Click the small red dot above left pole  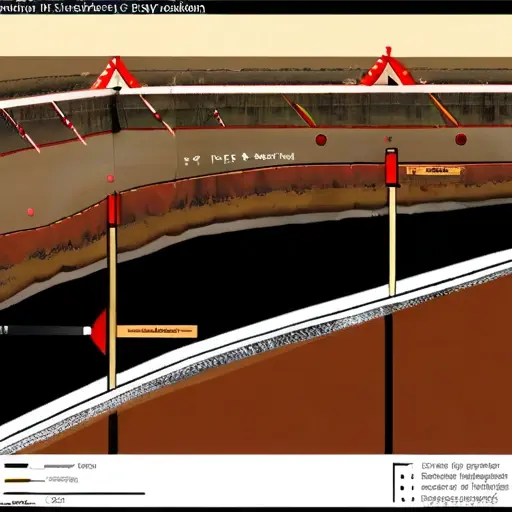coord(111,178)
